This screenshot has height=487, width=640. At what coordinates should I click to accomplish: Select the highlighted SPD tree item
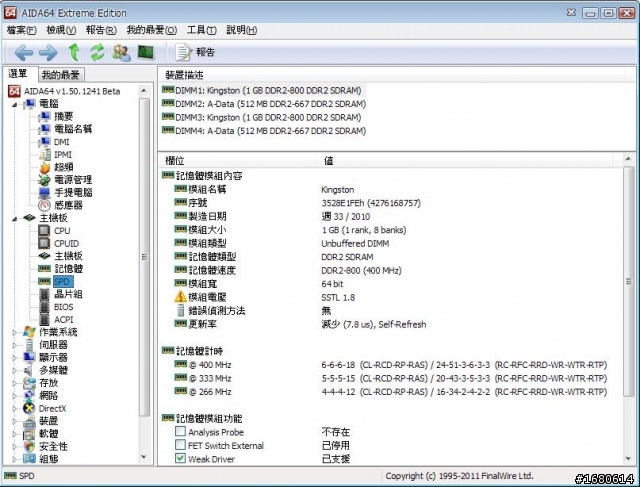(x=62, y=281)
